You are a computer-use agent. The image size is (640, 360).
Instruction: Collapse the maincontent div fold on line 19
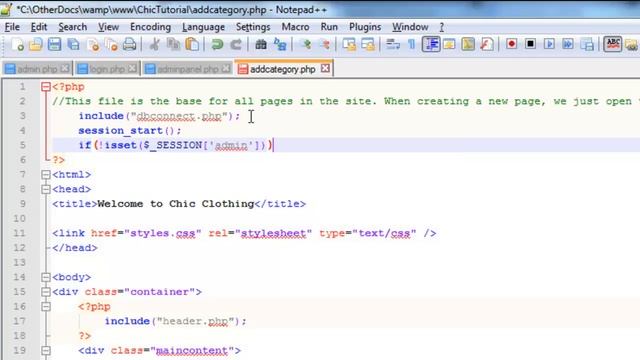(x=46, y=351)
